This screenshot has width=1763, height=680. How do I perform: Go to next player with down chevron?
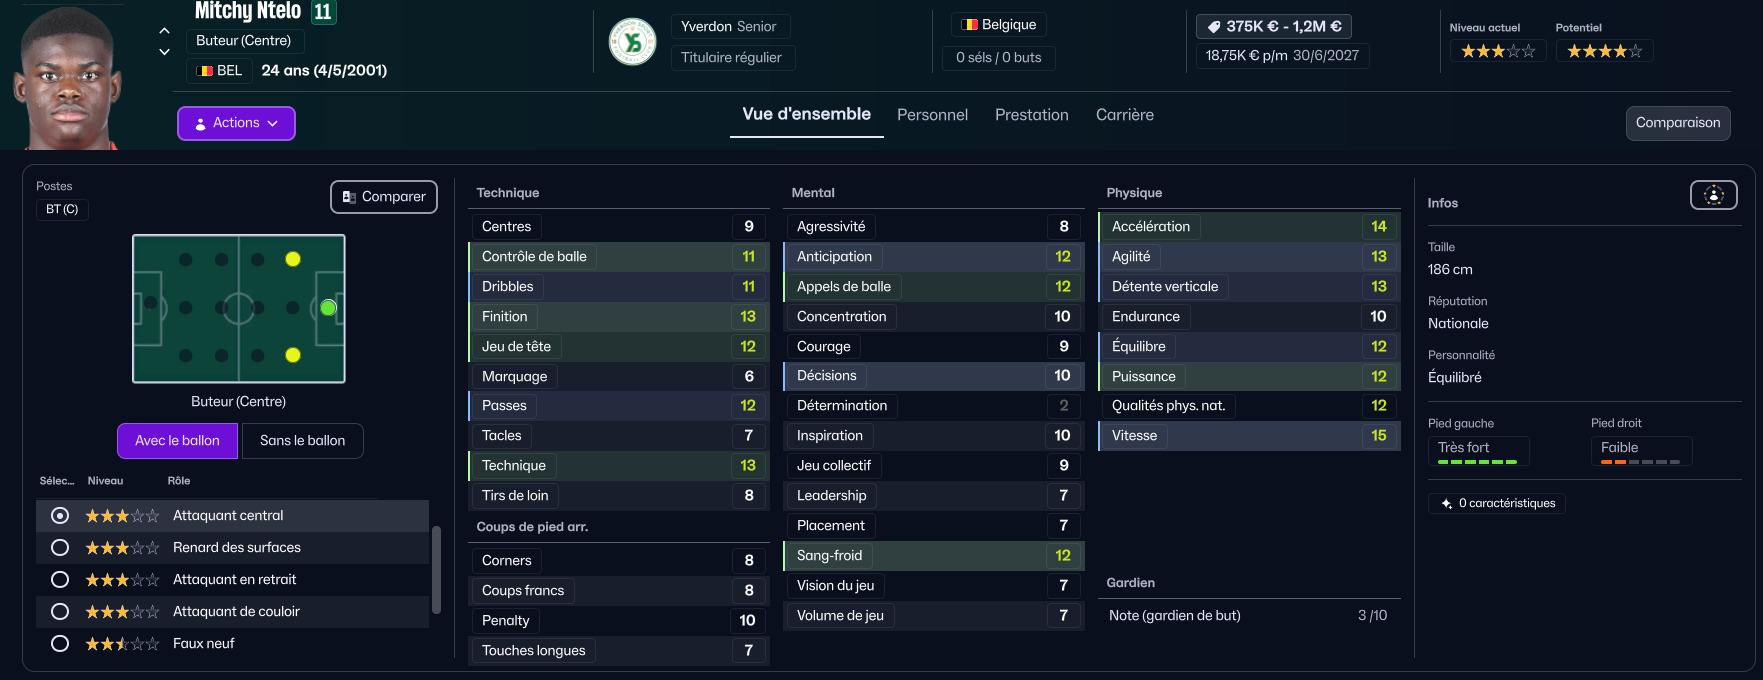(x=165, y=52)
